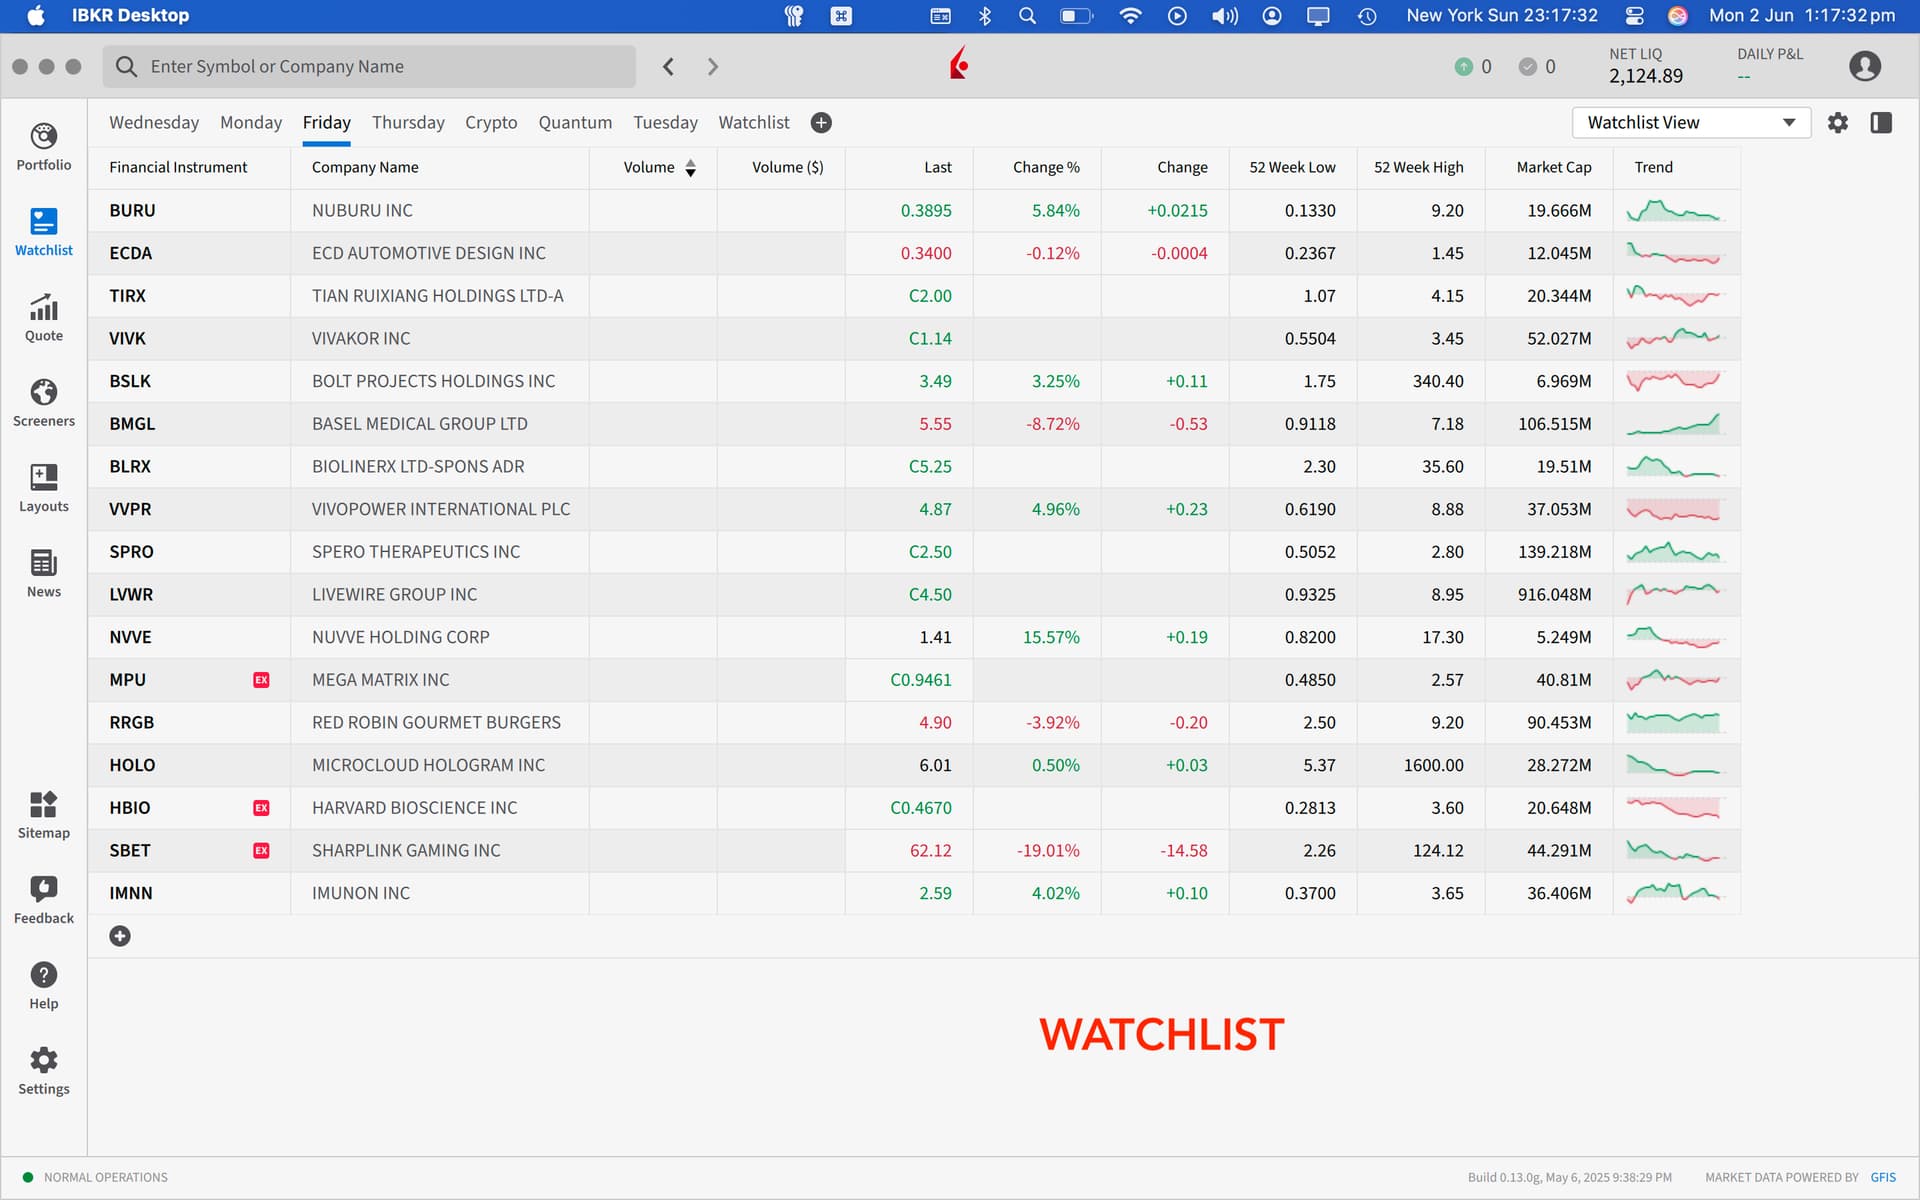Image resolution: width=1920 pixels, height=1200 pixels.
Task: Open the Portfolio sidebar icon
Action: pyautogui.click(x=44, y=146)
